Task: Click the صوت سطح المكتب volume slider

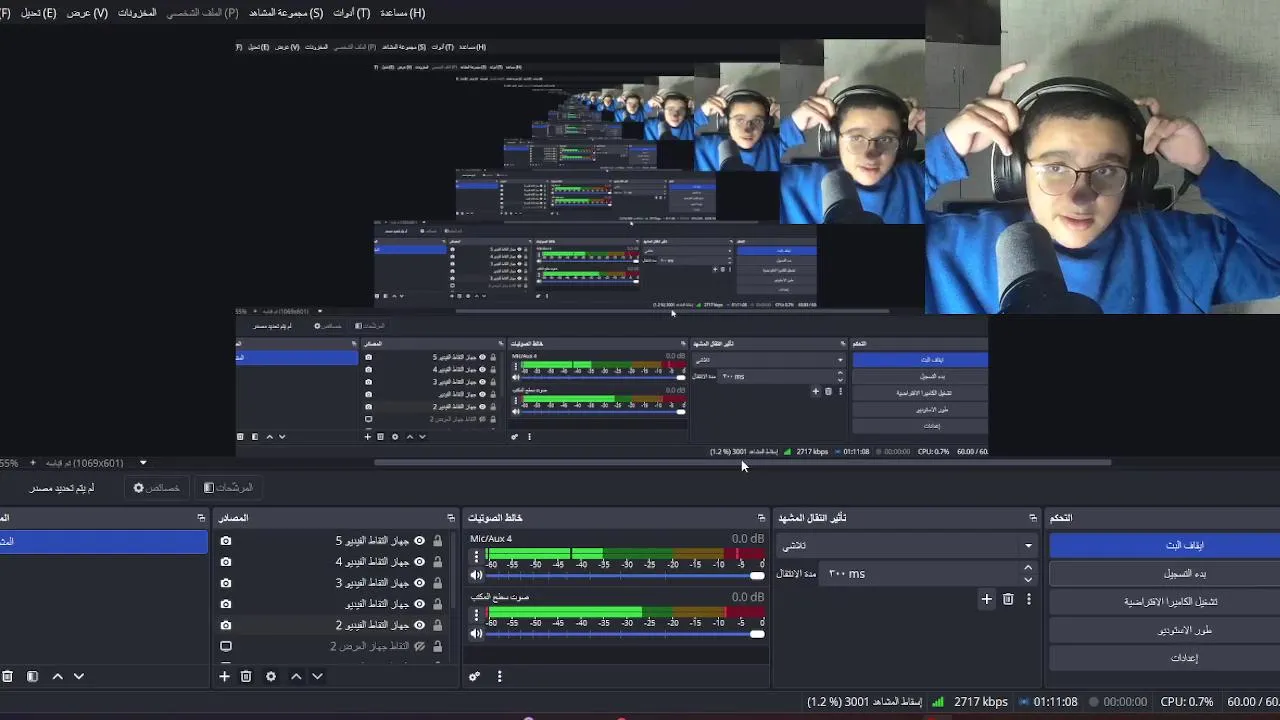Action: [624, 633]
